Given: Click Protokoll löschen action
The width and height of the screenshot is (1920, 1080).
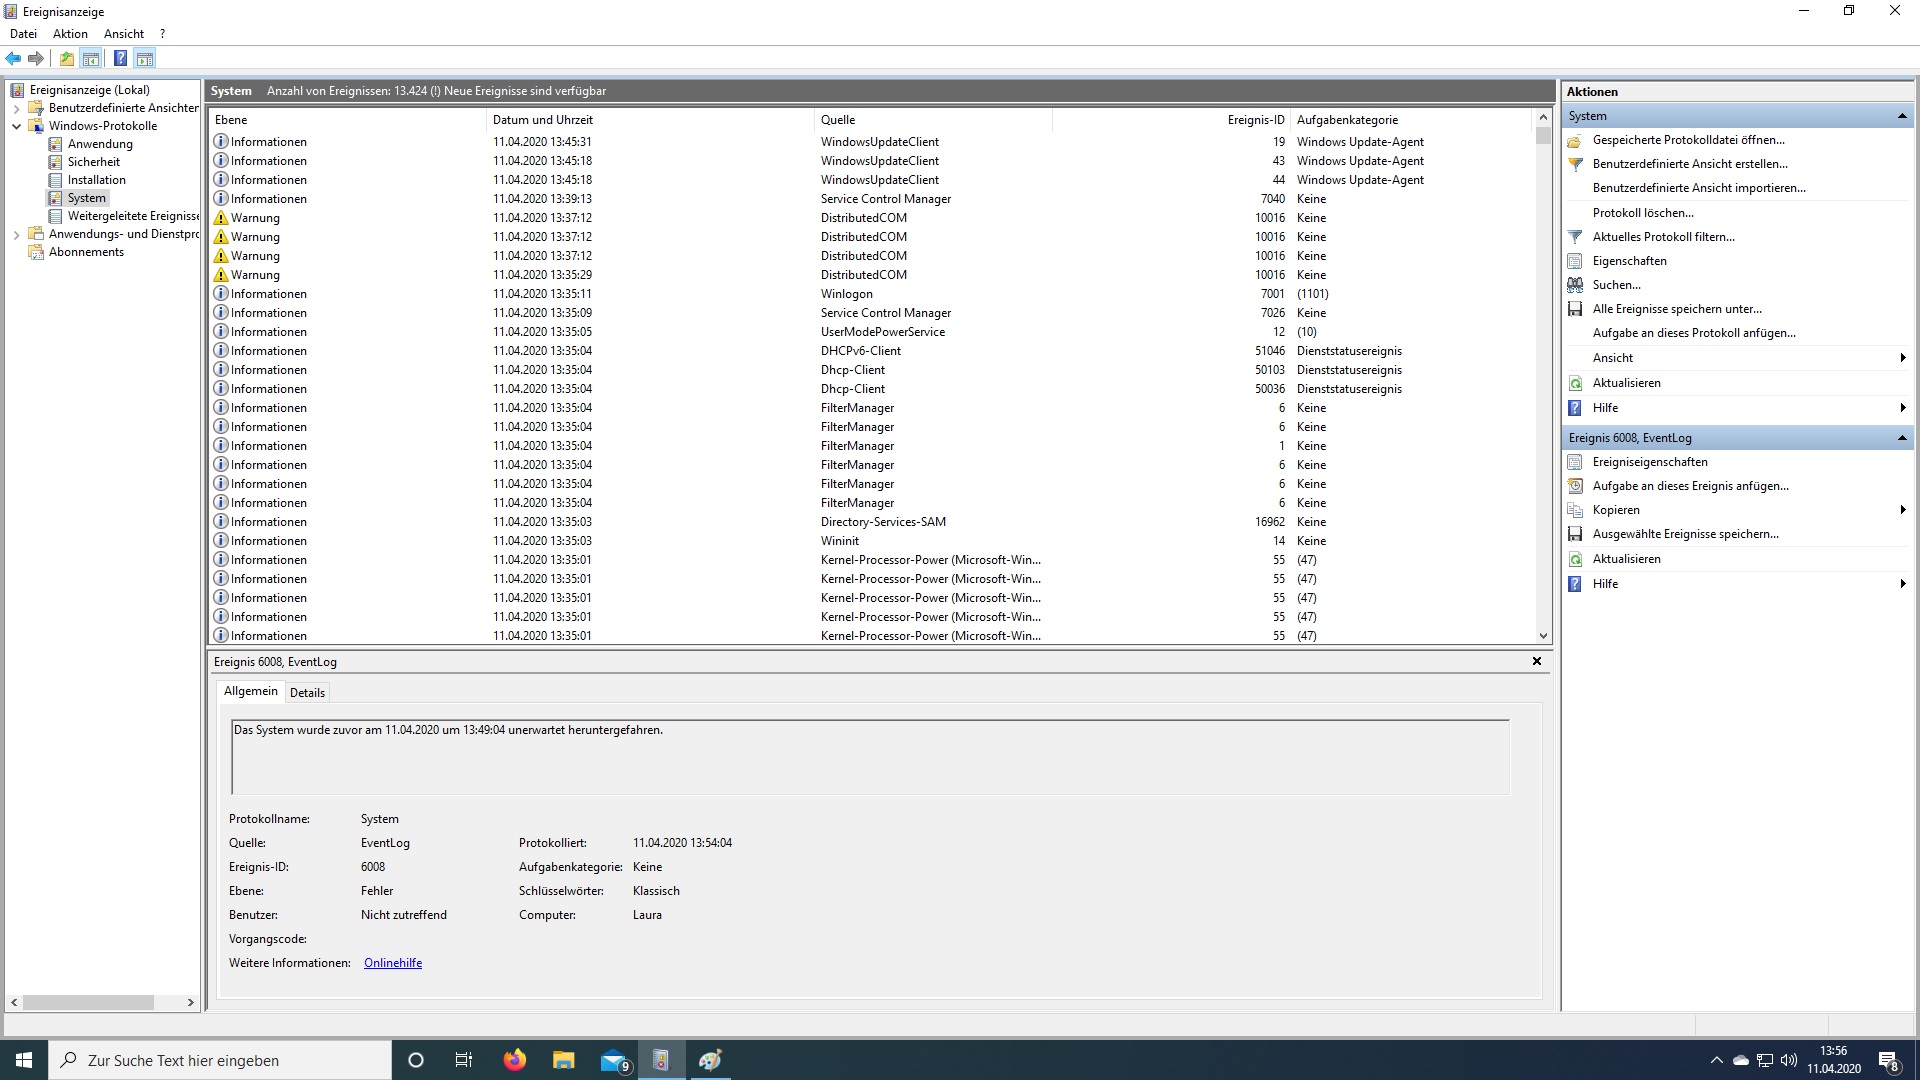Looking at the screenshot, I should tap(1643, 213).
